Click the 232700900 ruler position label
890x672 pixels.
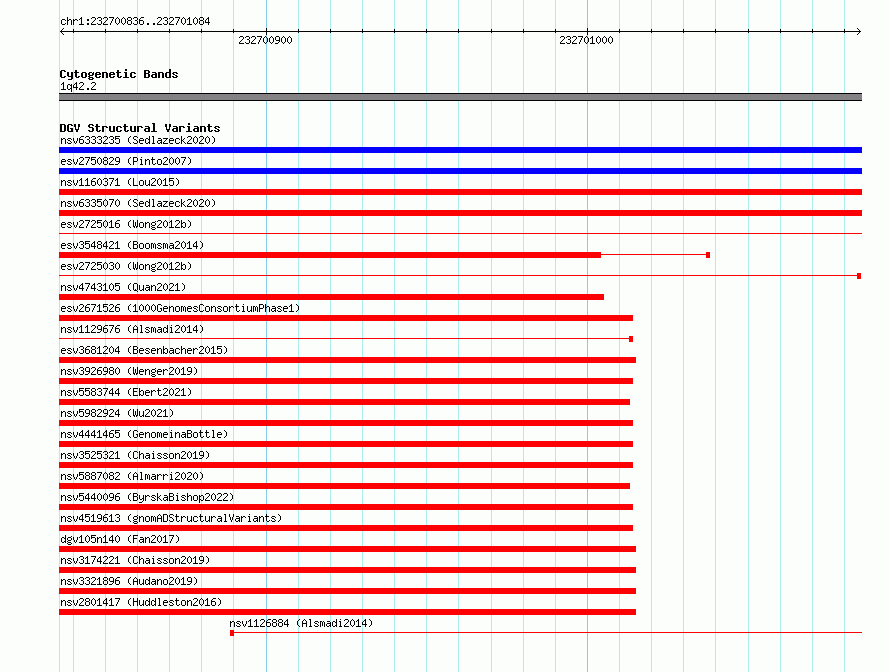(x=265, y=40)
